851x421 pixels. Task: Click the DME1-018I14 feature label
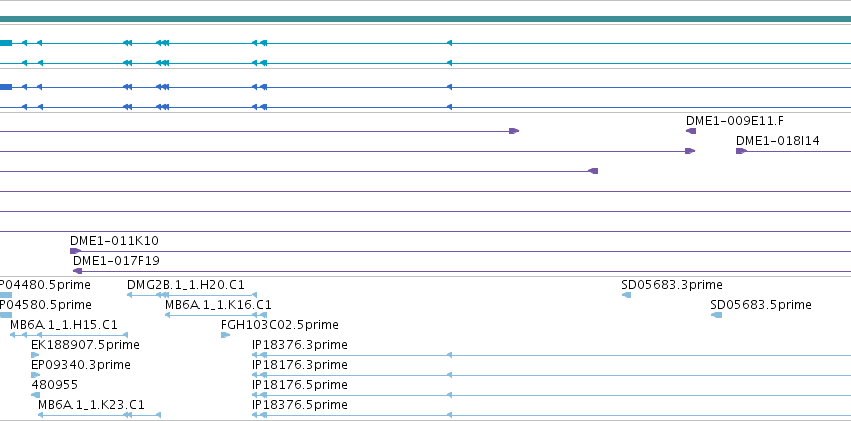(x=778, y=141)
